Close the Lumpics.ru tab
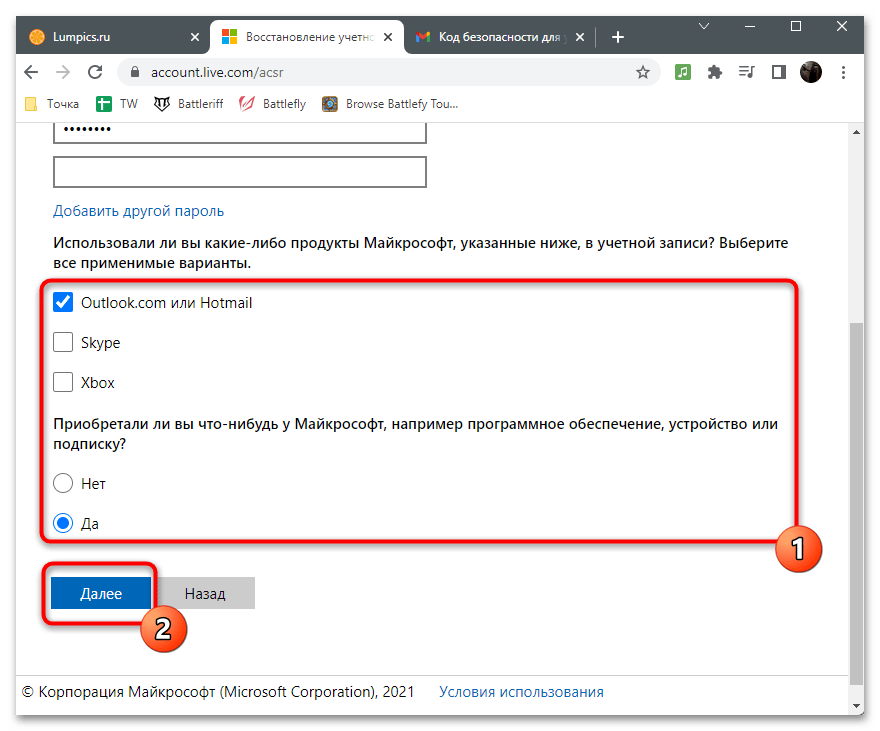 pyautogui.click(x=195, y=37)
